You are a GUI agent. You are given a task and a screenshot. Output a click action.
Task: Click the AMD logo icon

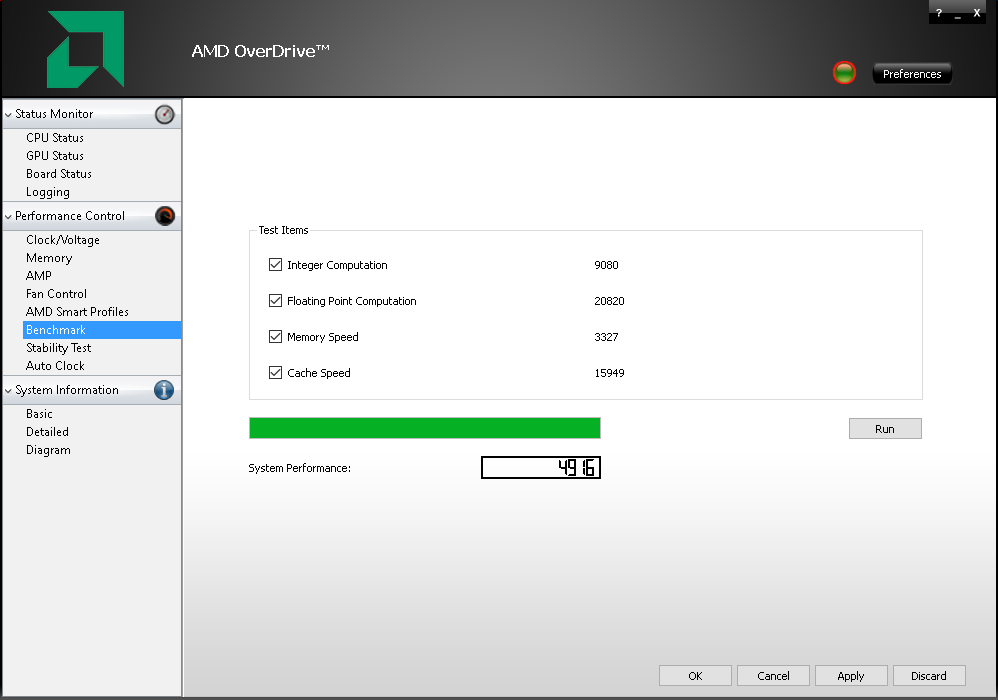click(85, 49)
